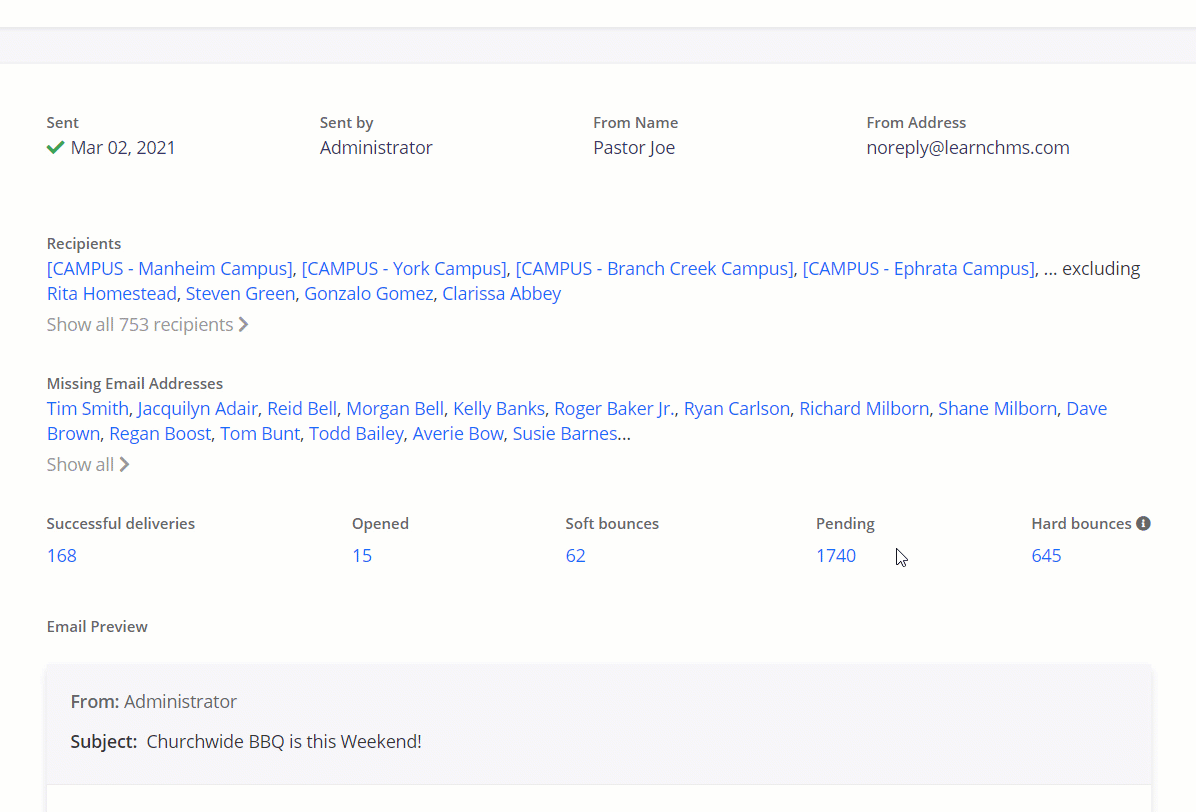1196x812 pixels.
Task: Click the 168 successful deliveries count
Action: click(x=62, y=556)
